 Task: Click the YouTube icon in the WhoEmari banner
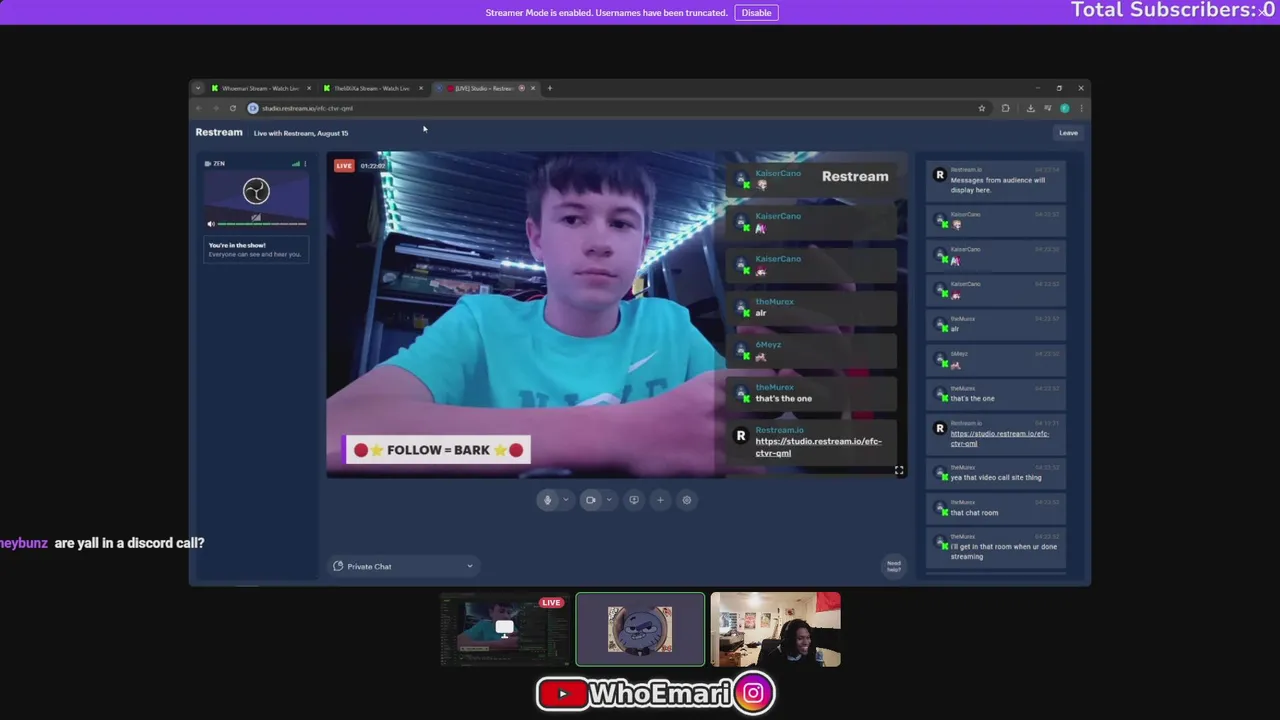[562, 693]
